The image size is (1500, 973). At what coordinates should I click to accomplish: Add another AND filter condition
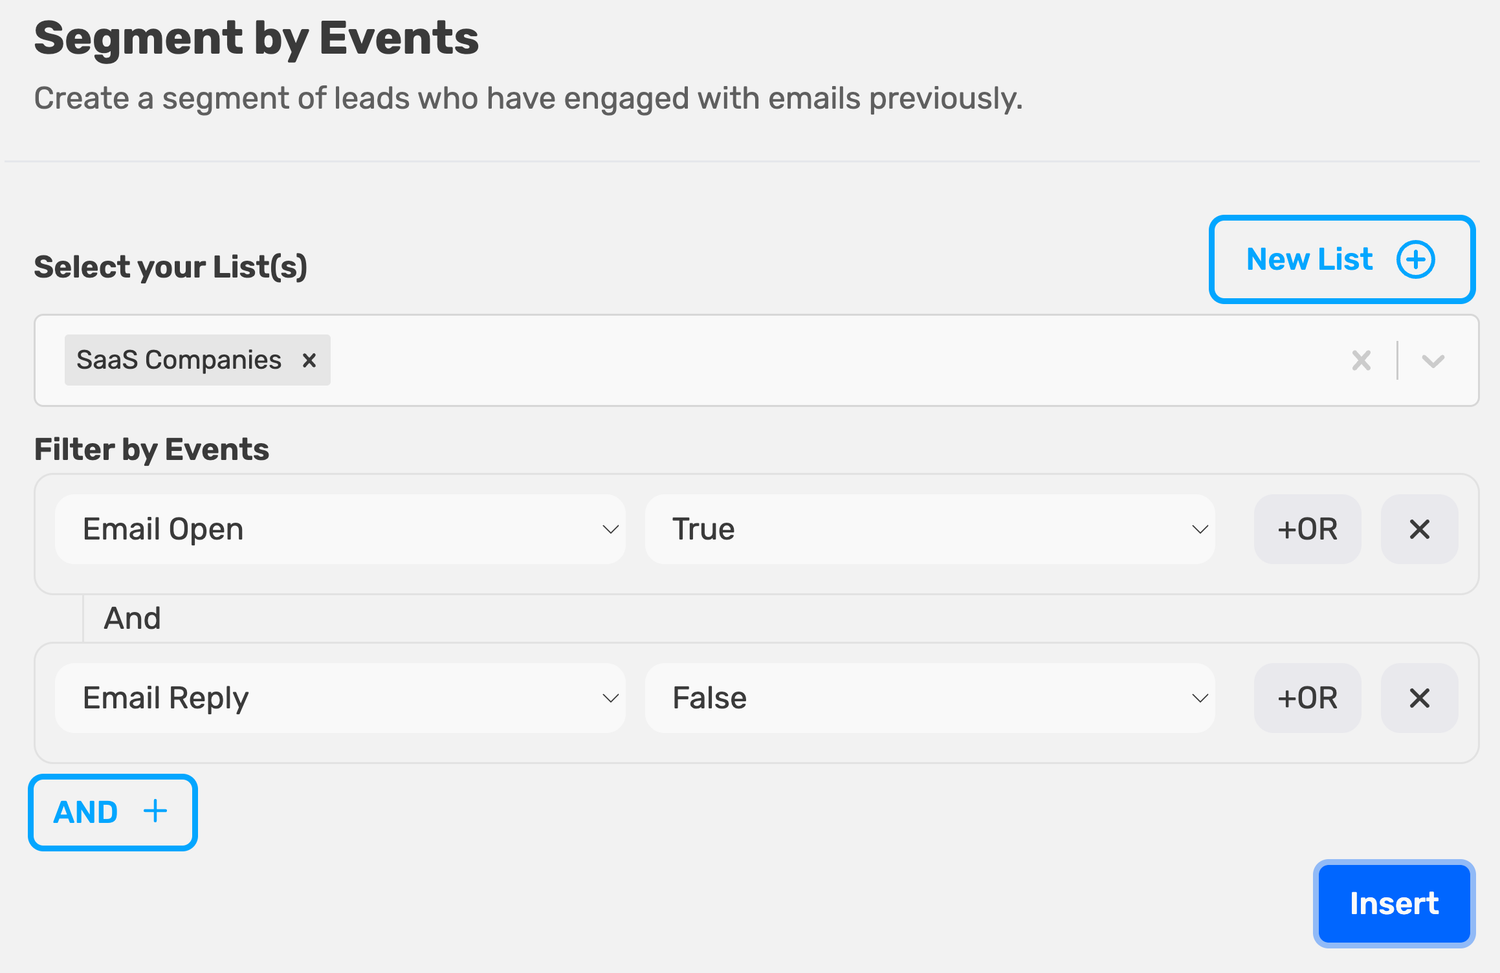click(113, 812)
